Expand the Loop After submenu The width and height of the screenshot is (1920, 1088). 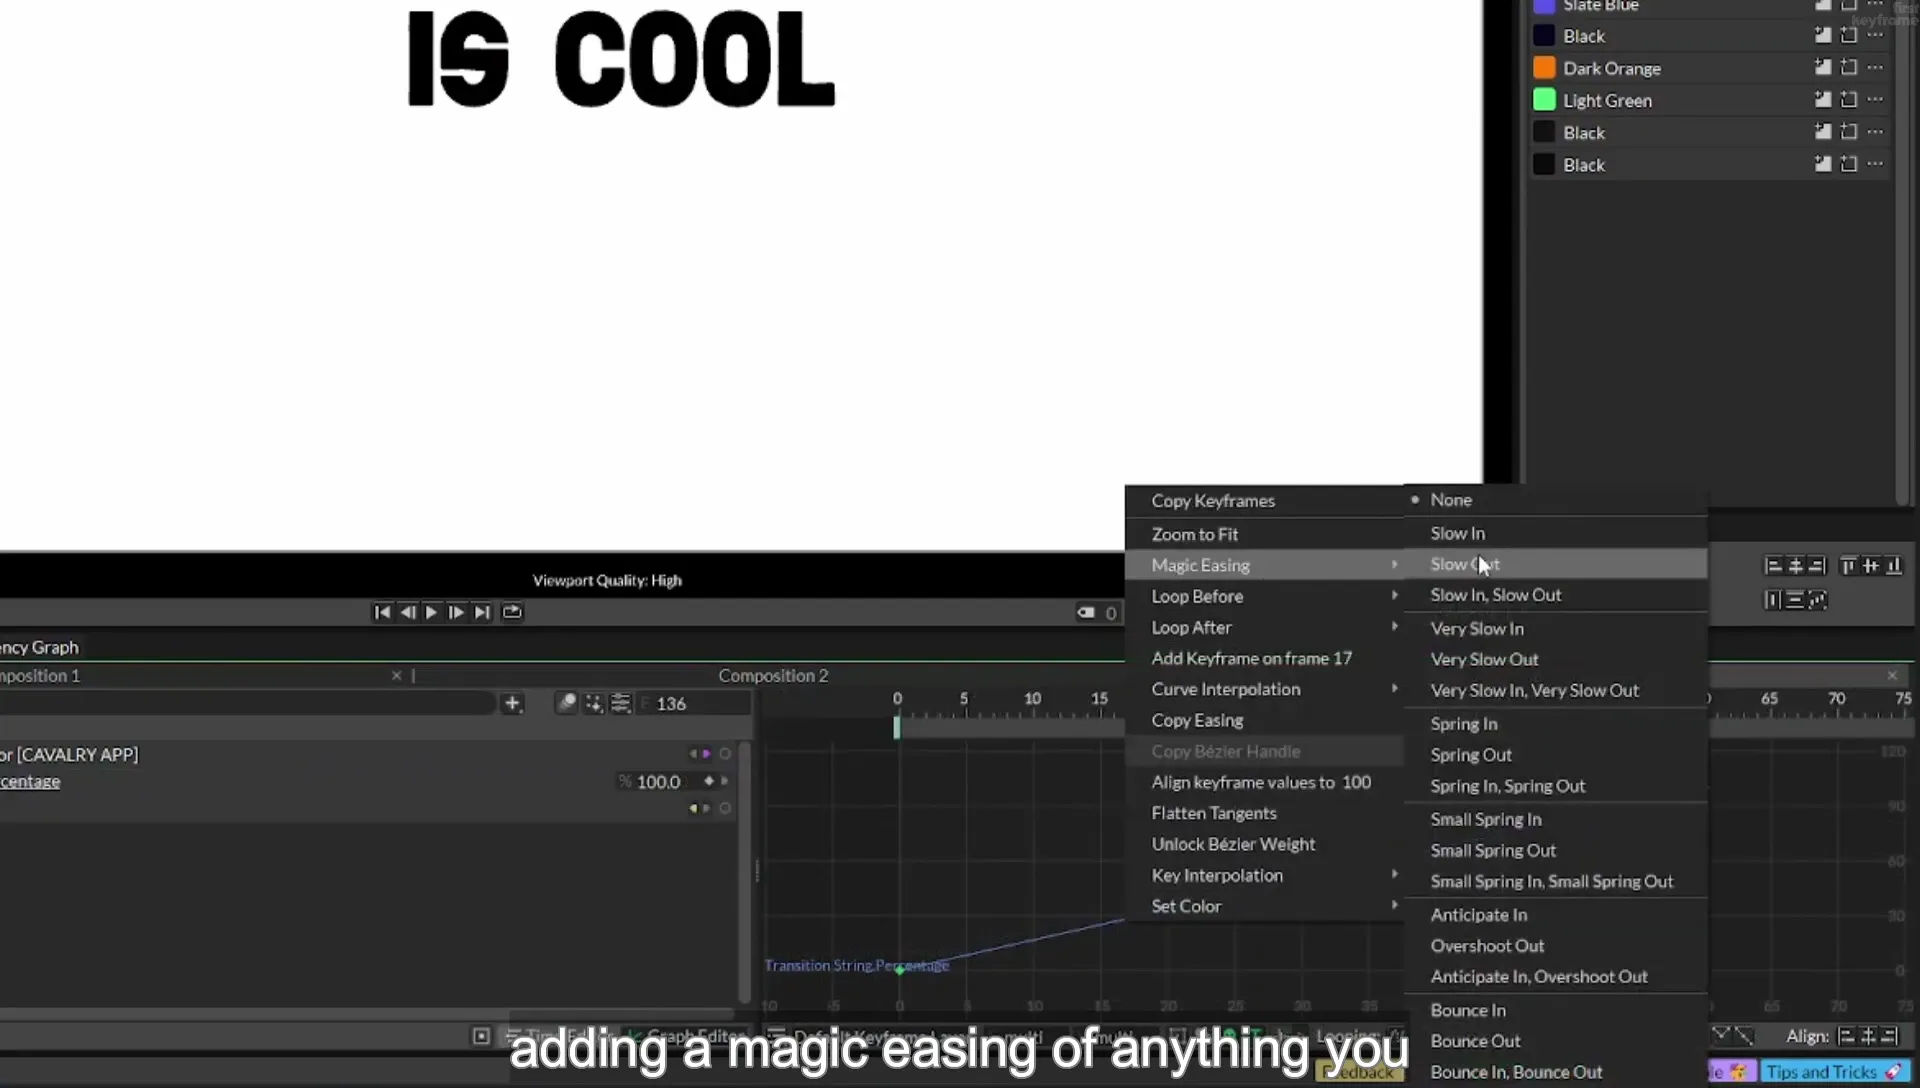click(1264, 627)
